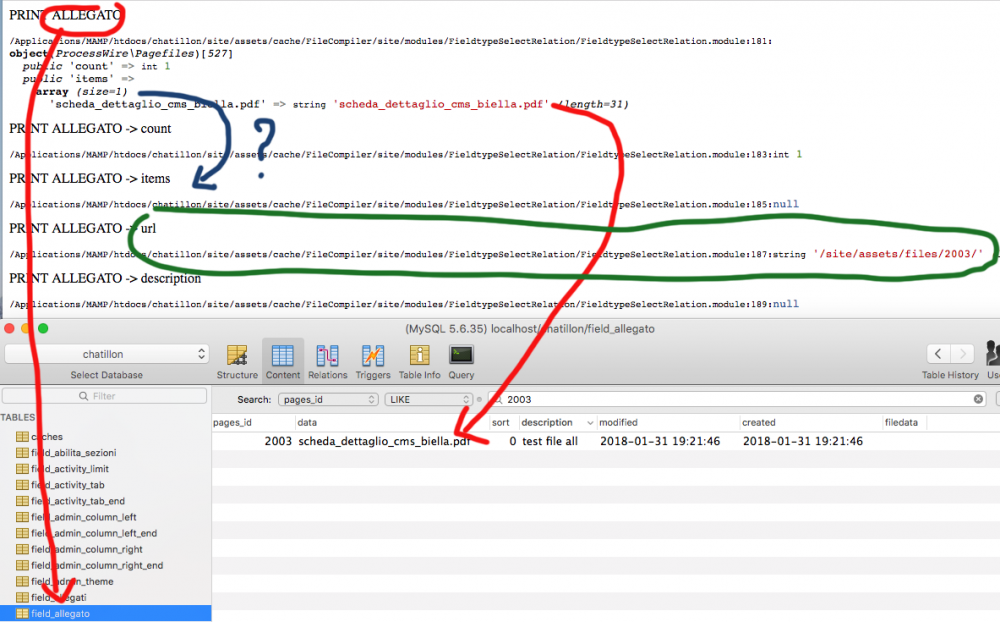Select the scheda_dettaglio_cms_biella.pdf data cell

pos(384,441)
